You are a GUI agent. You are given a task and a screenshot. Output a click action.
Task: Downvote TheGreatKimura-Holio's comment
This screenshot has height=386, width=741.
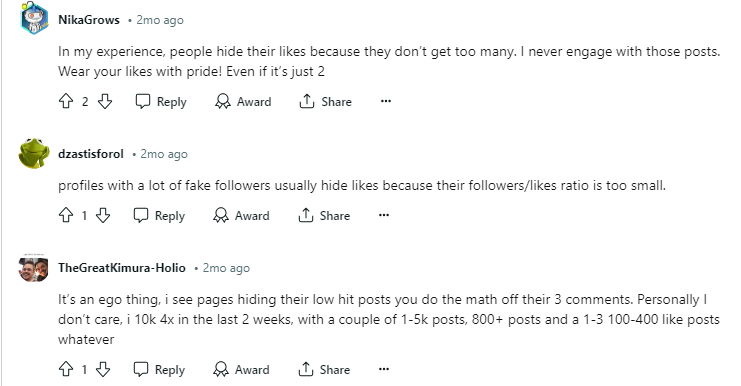click(x=103, y=369)
